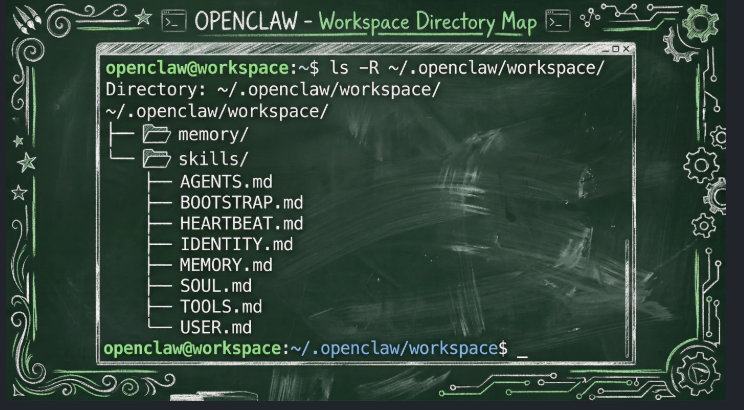The height and width of the screenshot is (410, 744).
Task: Choose IDENTITY.md from the file listing
Action: coord(236,244)
